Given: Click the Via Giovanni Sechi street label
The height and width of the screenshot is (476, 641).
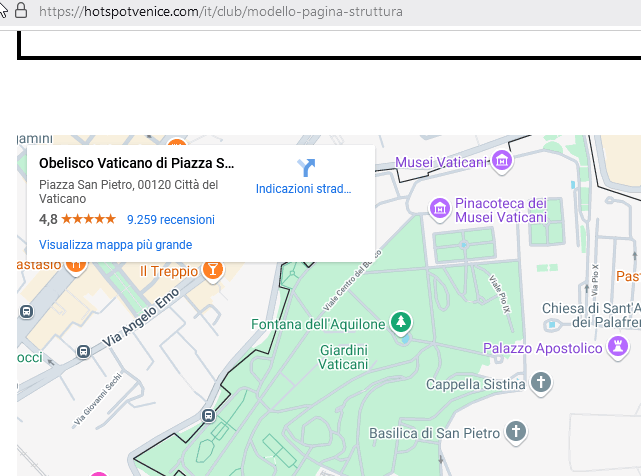Looking at the screenshot, I should [x=98, y=399].
